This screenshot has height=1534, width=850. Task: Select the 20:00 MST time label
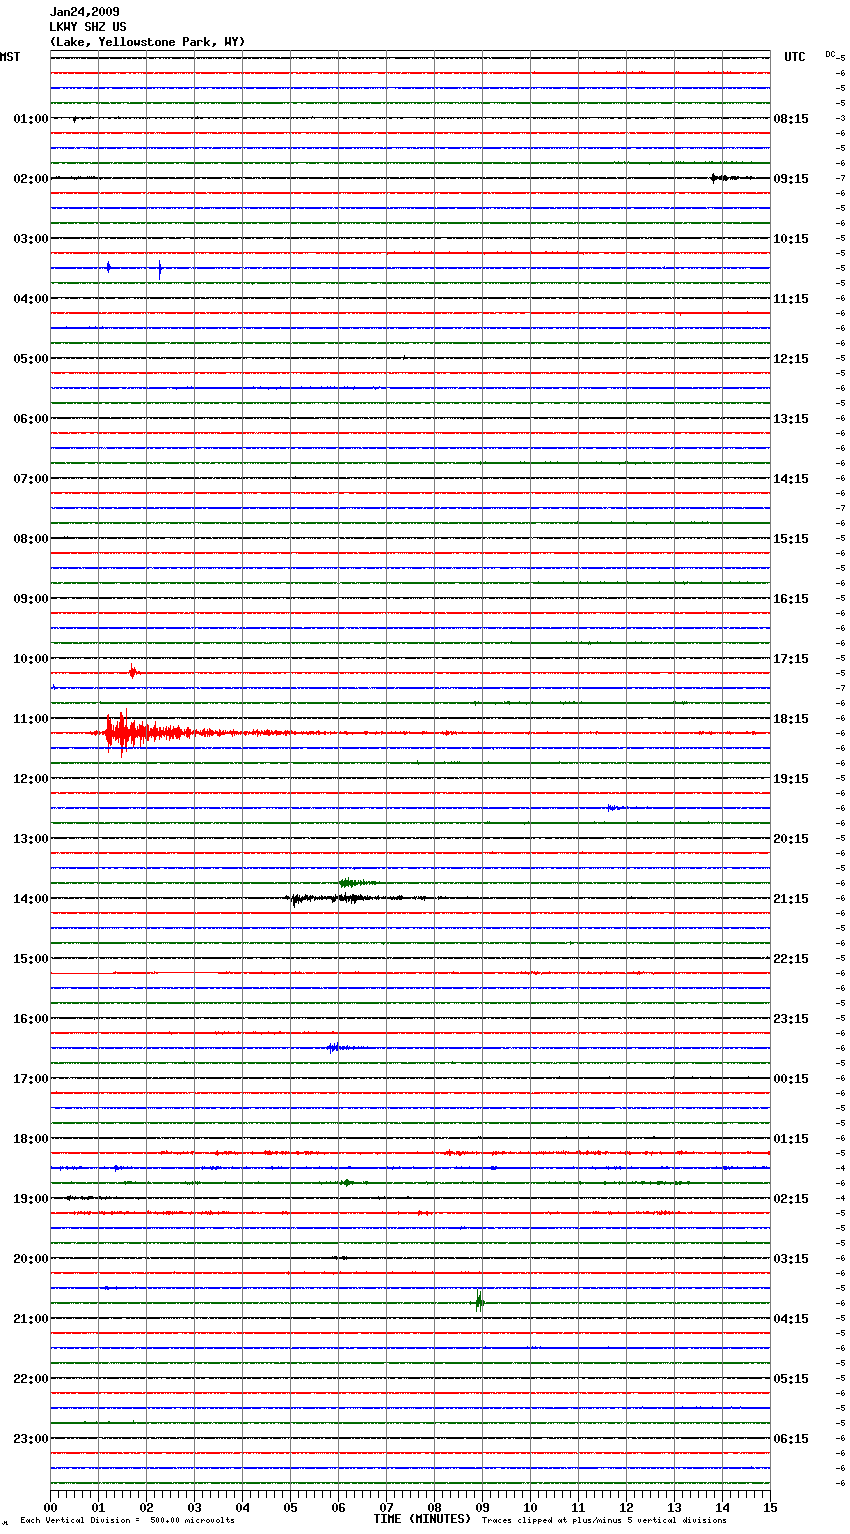[x=30, y=1259]
